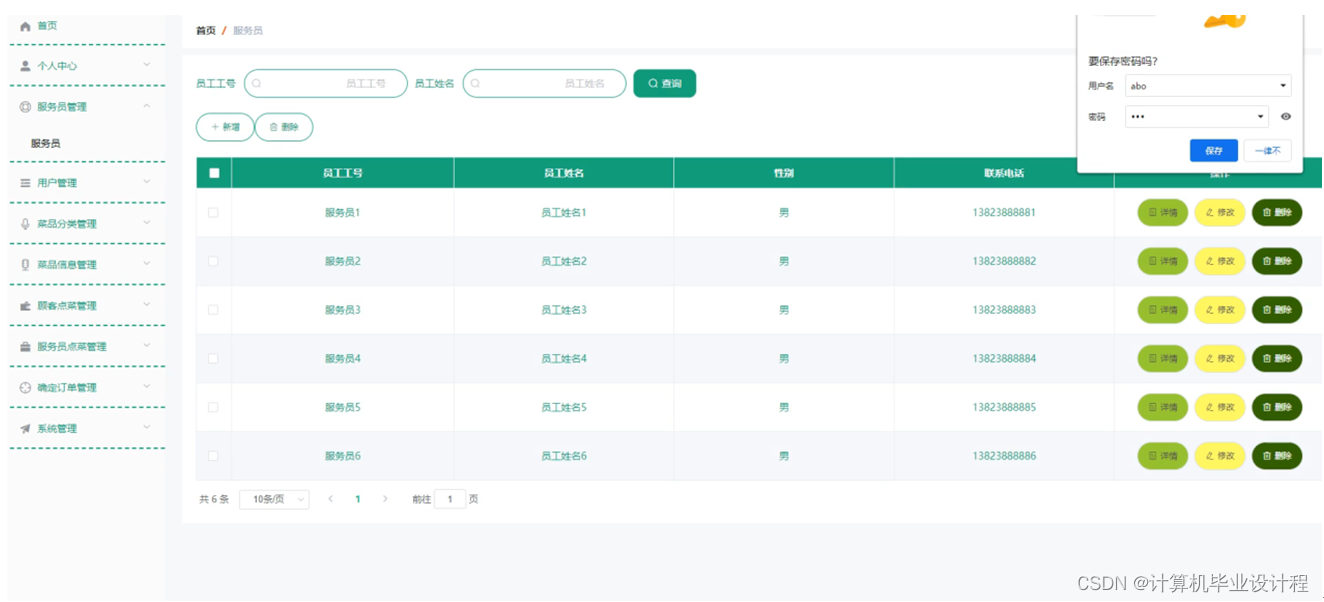This screenshot has width=1324, height=602.
Task: Toggle the select-all checkbox in table header
Action: (214, 173)
